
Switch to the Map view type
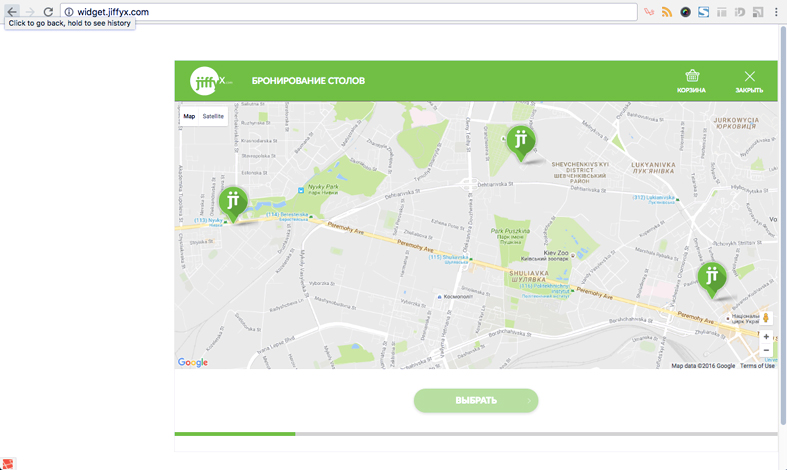tap(189, 117)
